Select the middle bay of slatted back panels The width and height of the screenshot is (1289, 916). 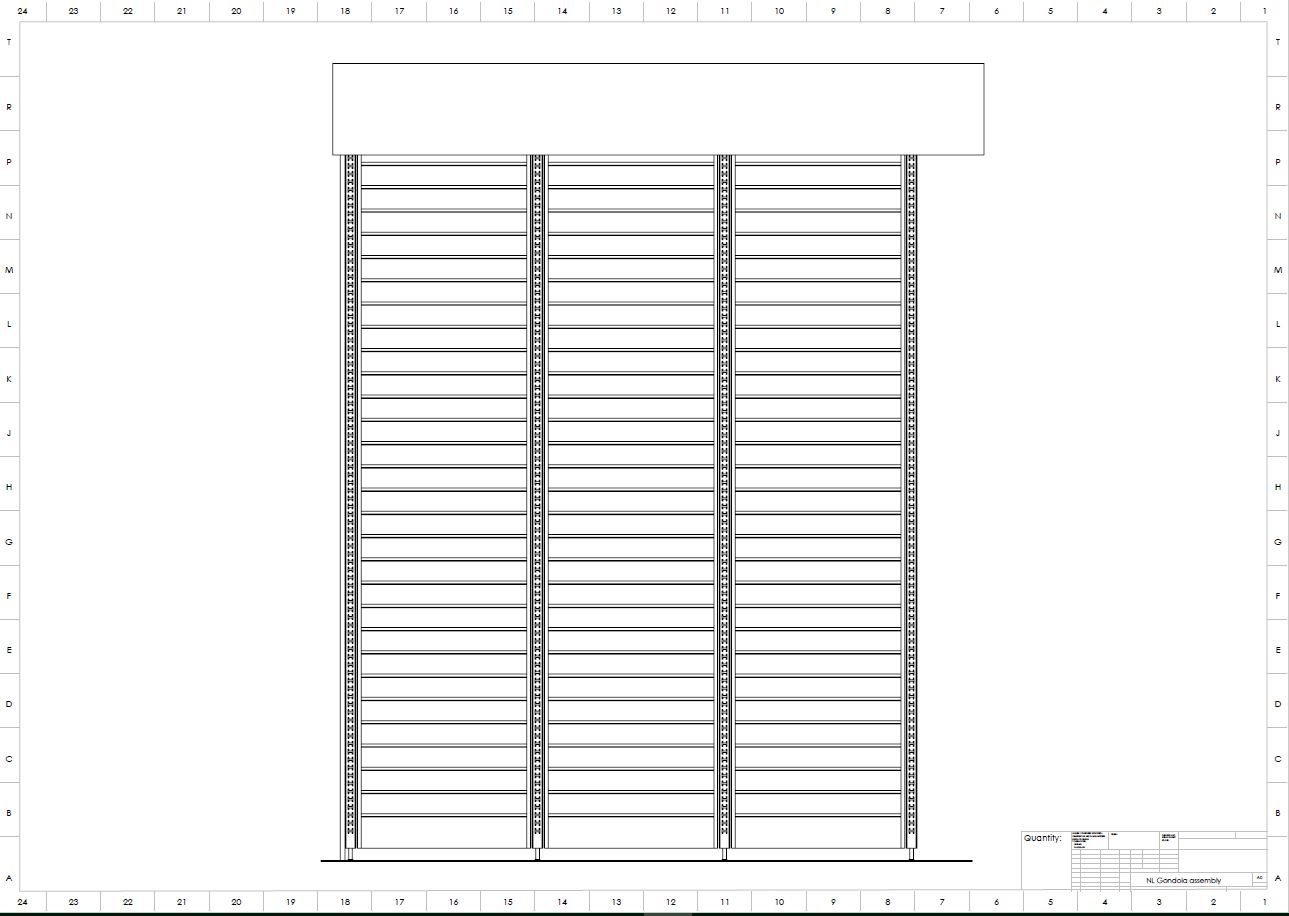[x=631, y=500]
